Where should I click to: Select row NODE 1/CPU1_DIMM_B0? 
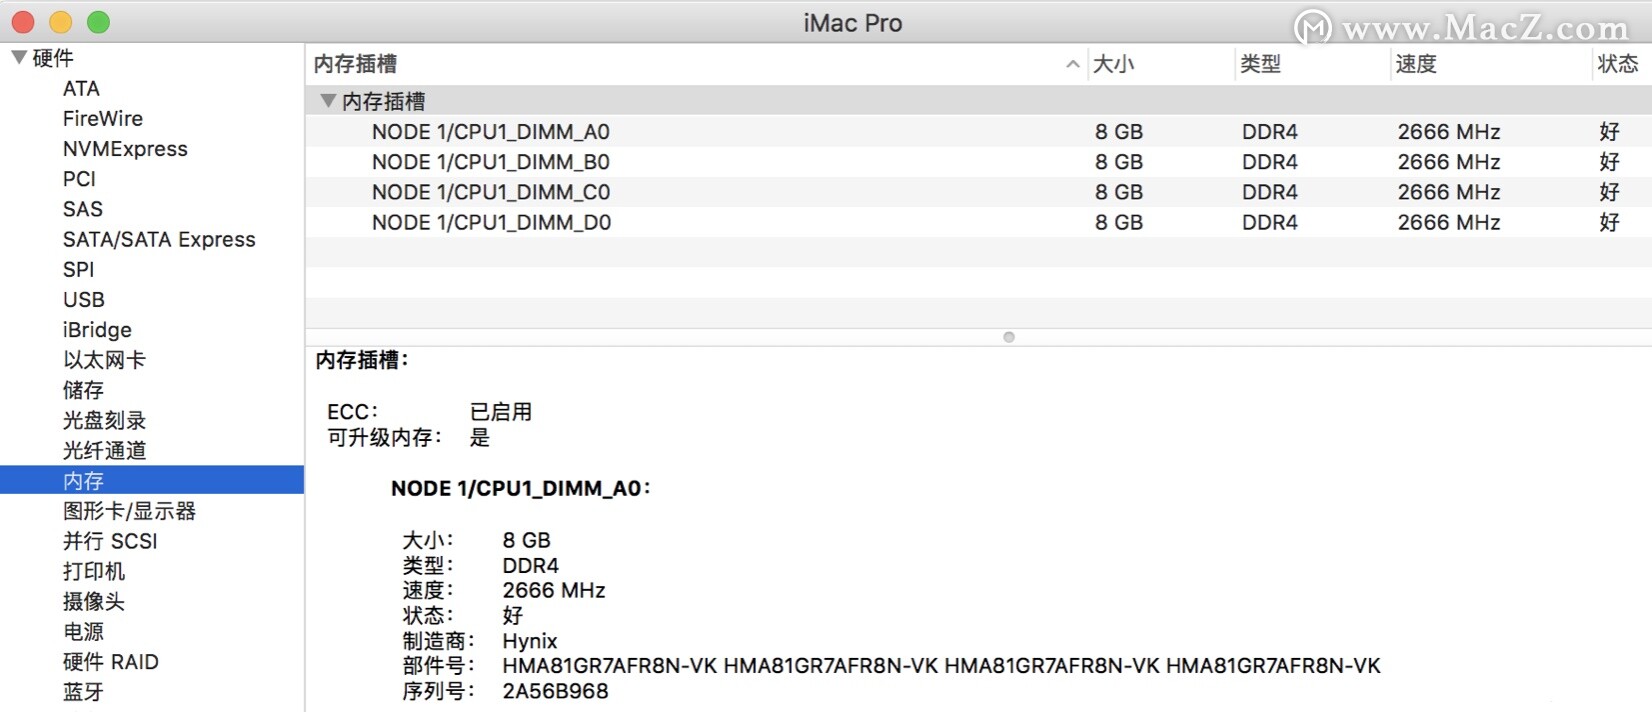[978, 162]
